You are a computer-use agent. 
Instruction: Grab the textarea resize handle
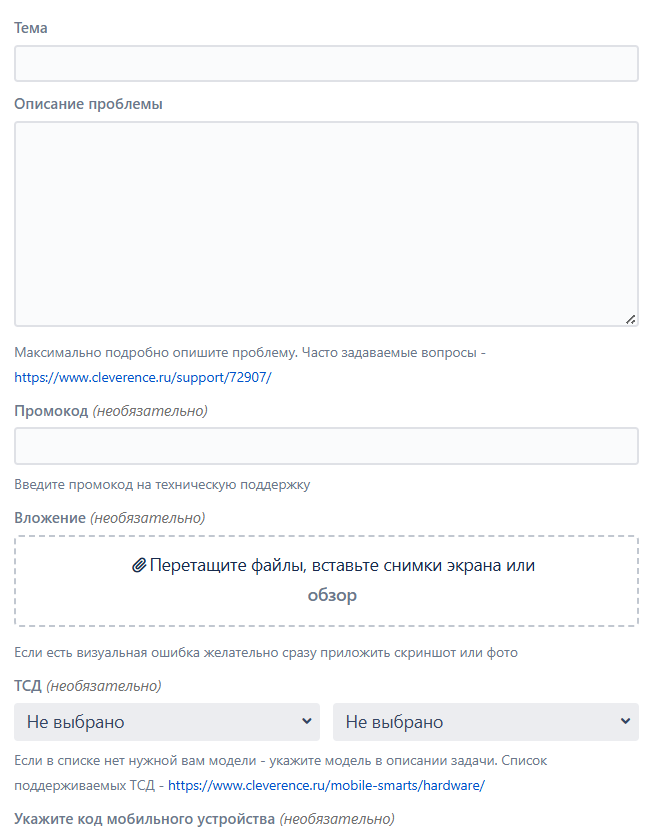(x=631, y=319)
